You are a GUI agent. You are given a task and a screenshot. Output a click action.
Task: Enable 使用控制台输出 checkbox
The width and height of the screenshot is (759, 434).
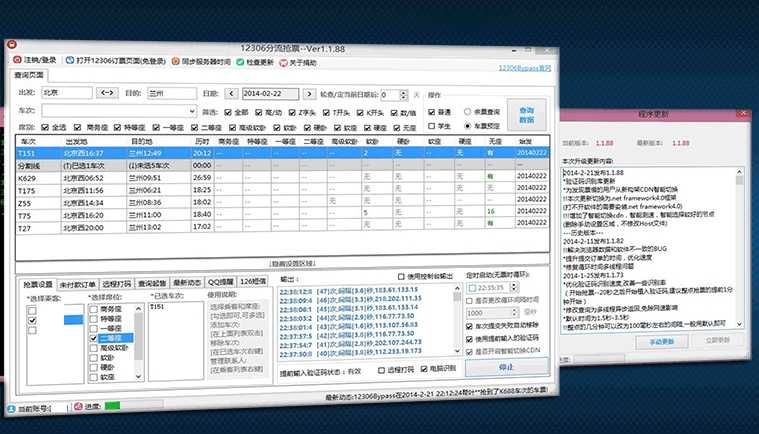pos(401,277)
